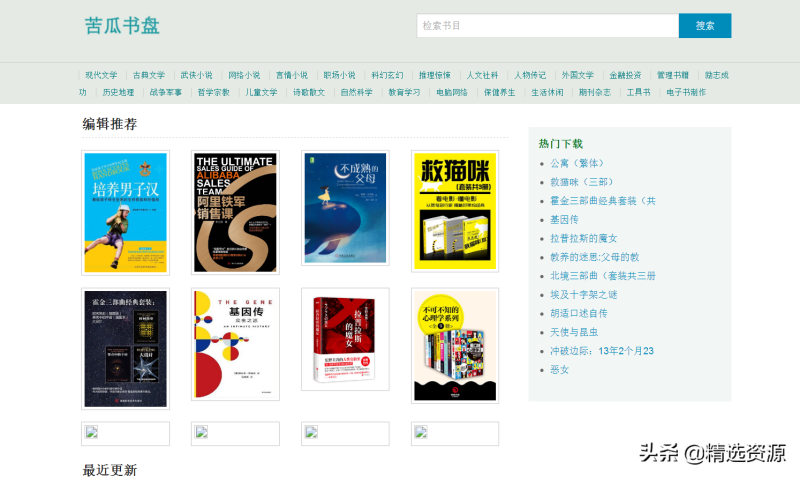
Task: Click the 搜索 search button
Action: [x=705, y=26]
